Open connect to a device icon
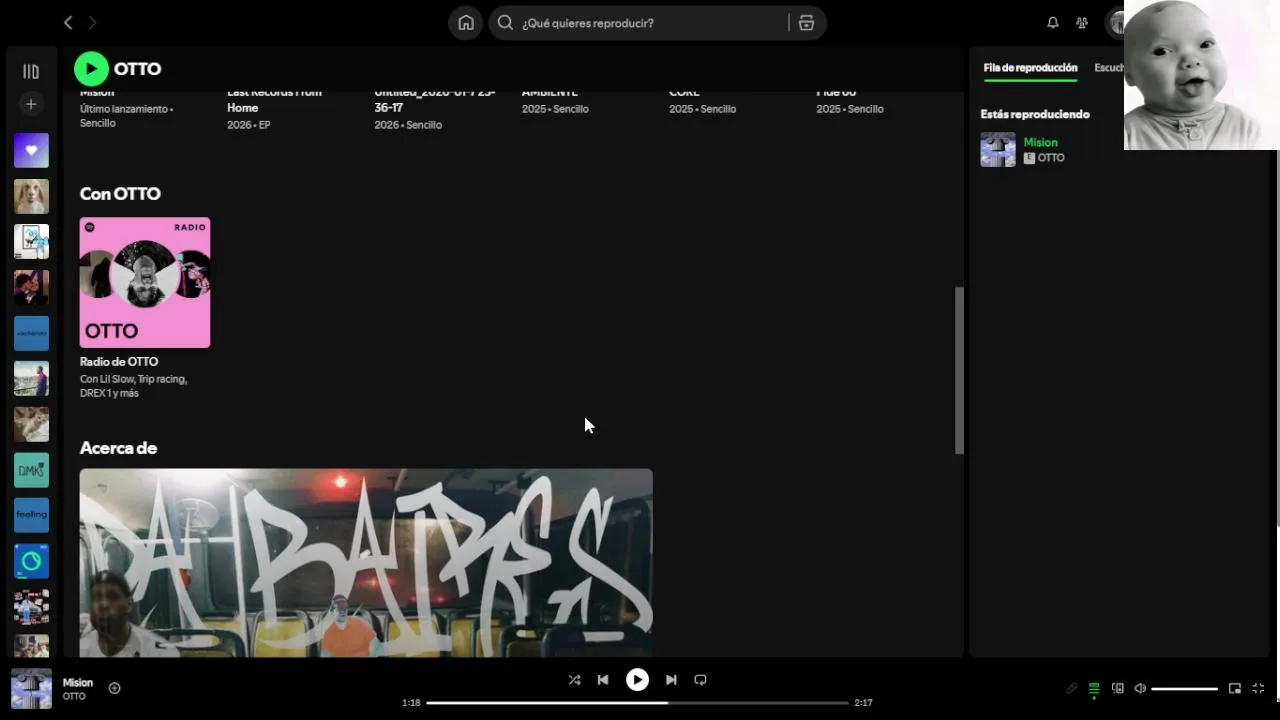Image resolution: width=1280 pixels, height=720 pixels. tap(1118, 688)
